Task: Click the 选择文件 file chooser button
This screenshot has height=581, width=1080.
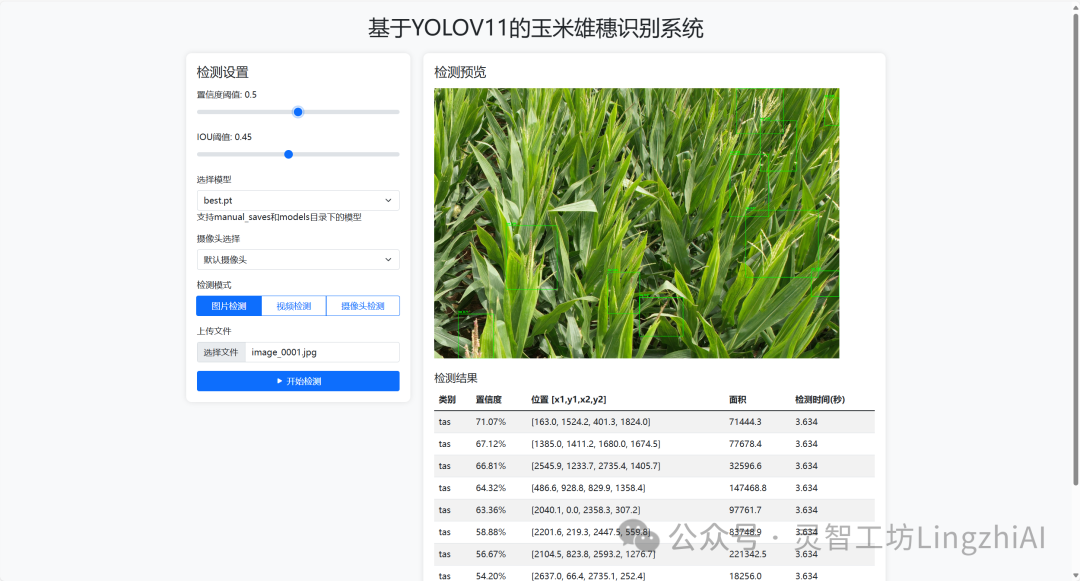Action: [221, 352]
